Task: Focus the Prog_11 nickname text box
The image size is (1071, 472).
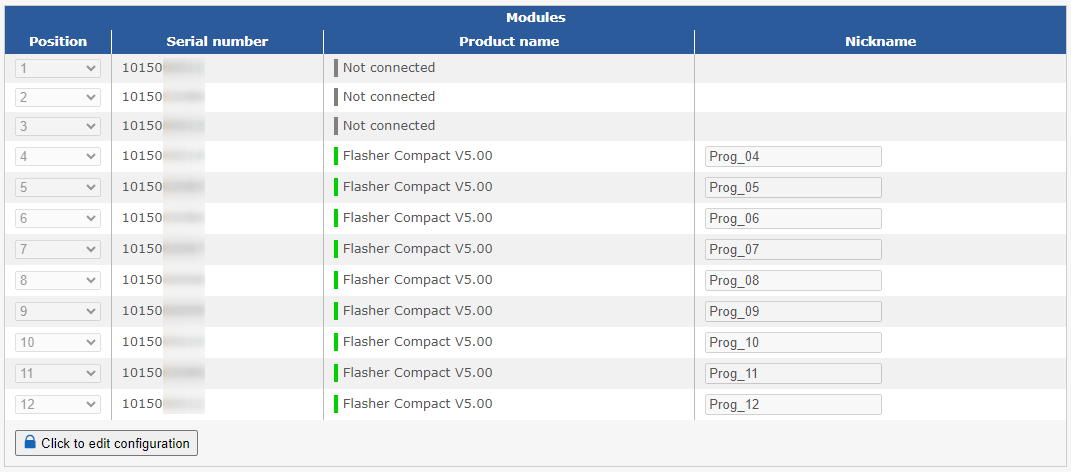Action: pos(793,373)
